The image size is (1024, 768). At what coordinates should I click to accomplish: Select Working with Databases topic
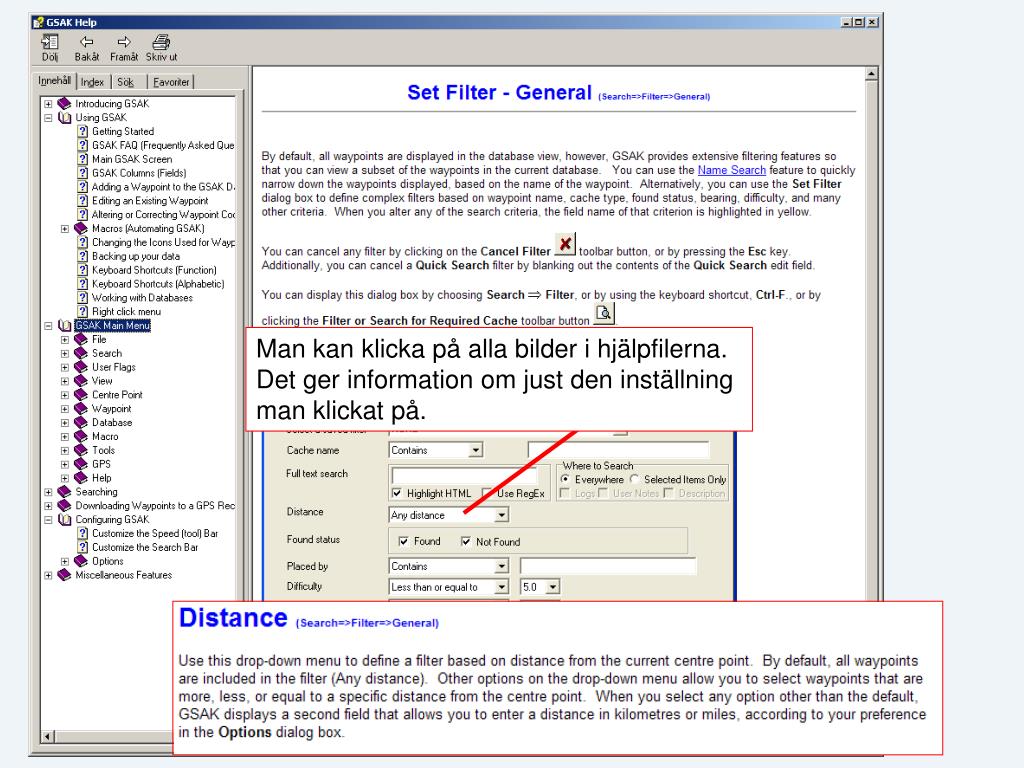(142, 298)
